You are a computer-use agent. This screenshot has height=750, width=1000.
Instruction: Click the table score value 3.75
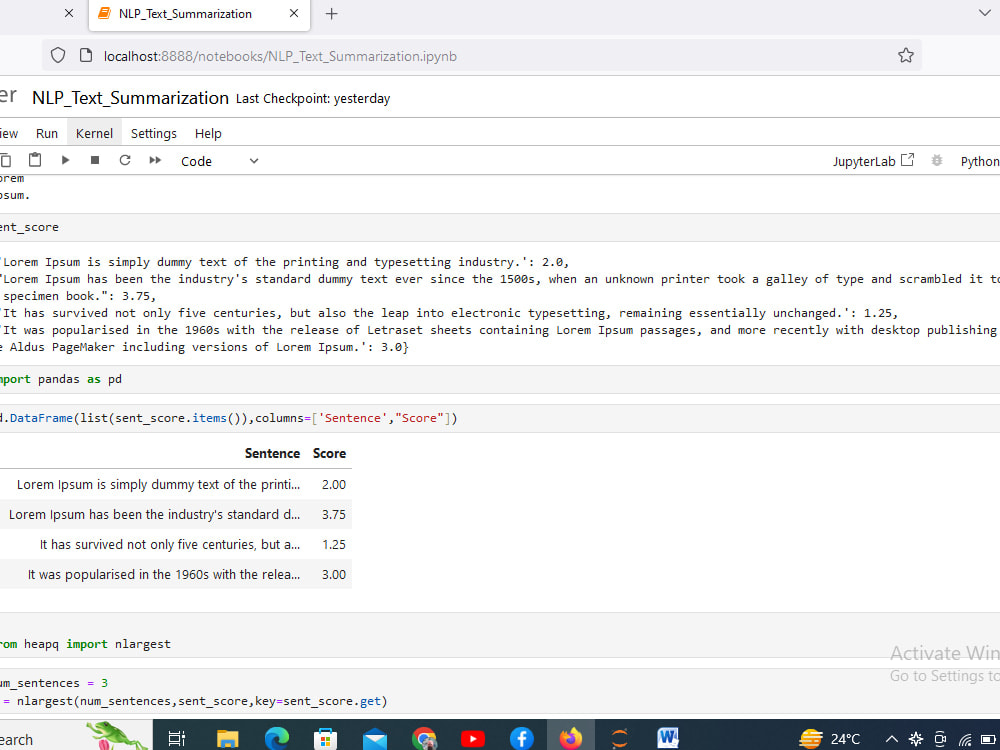point(334,515)
